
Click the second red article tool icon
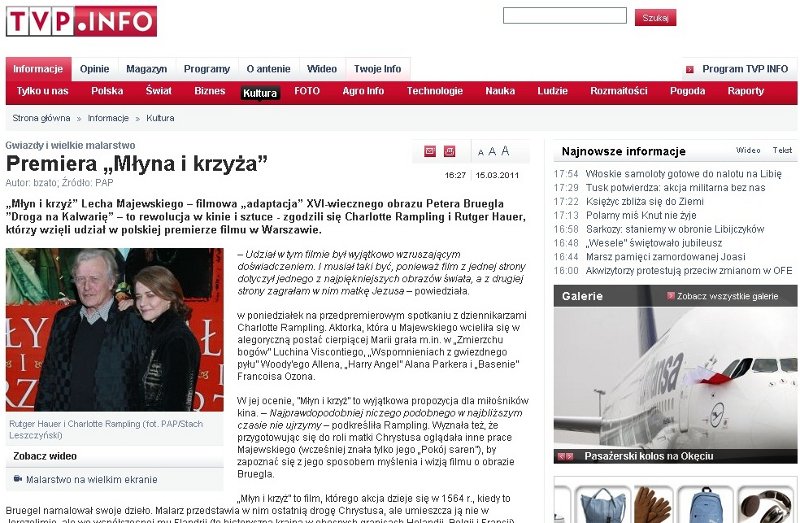450,151
